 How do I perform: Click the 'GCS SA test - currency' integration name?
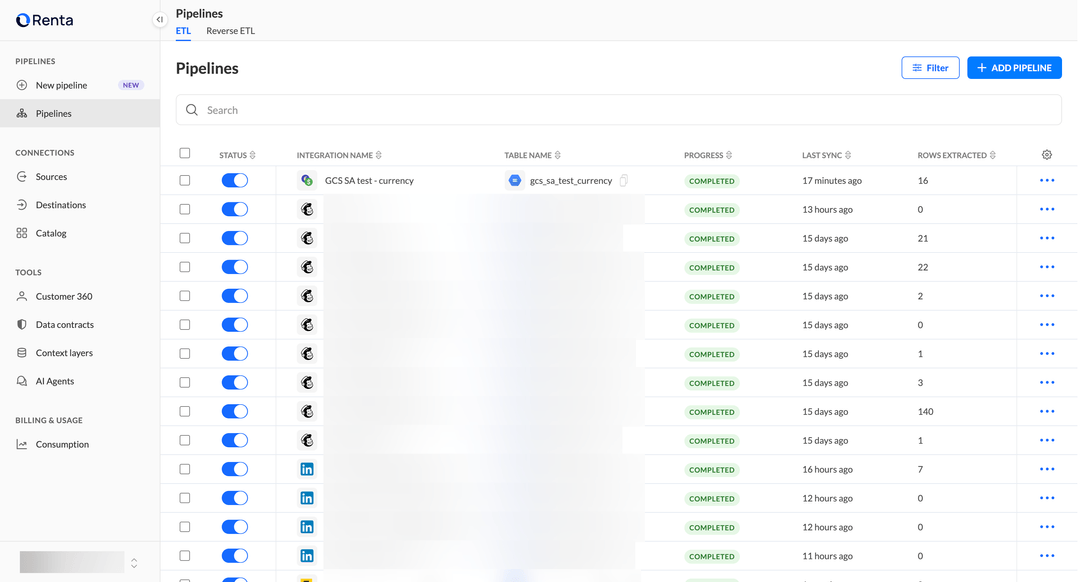click(x=369, y=181)
